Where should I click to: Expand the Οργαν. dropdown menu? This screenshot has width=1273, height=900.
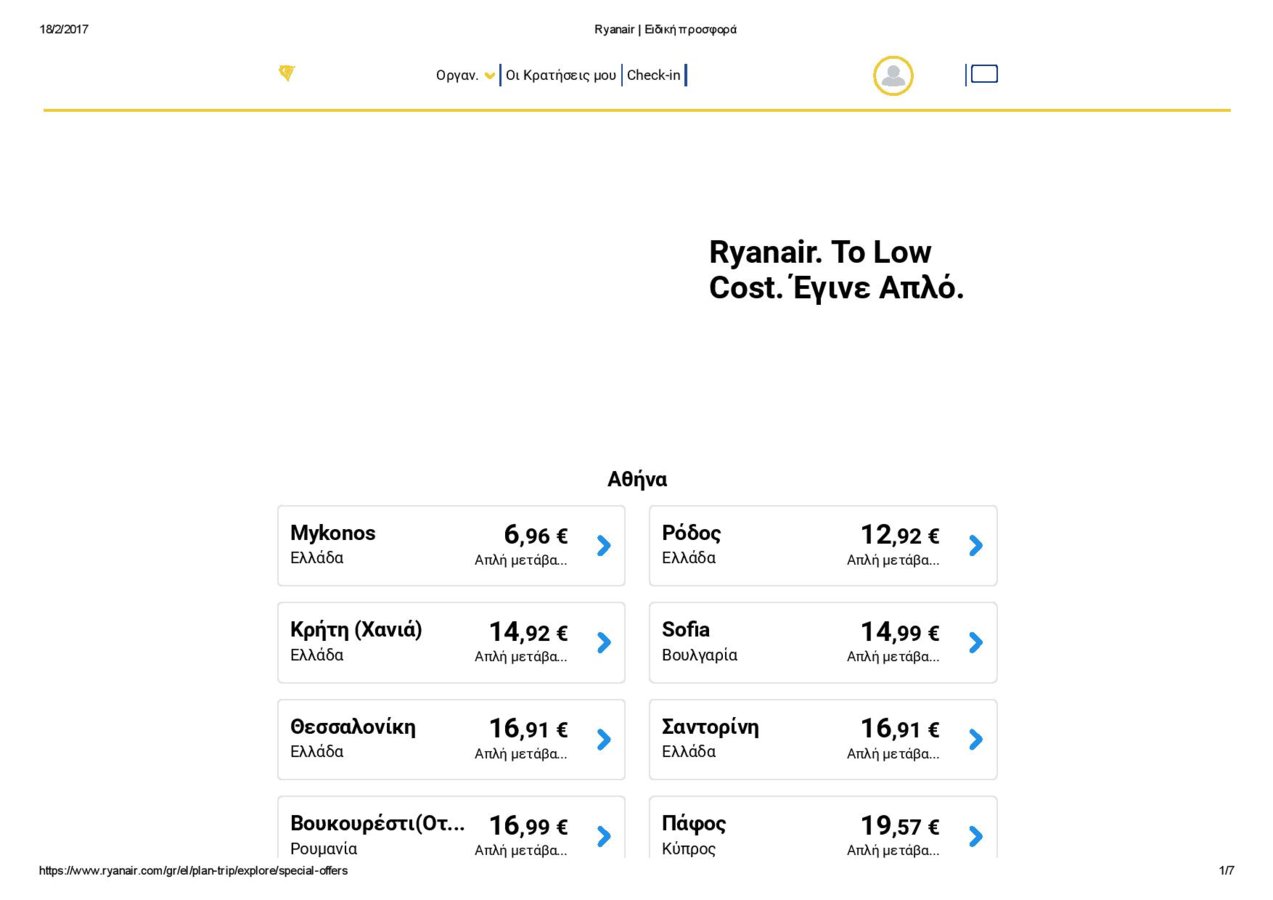pos(465,75)
